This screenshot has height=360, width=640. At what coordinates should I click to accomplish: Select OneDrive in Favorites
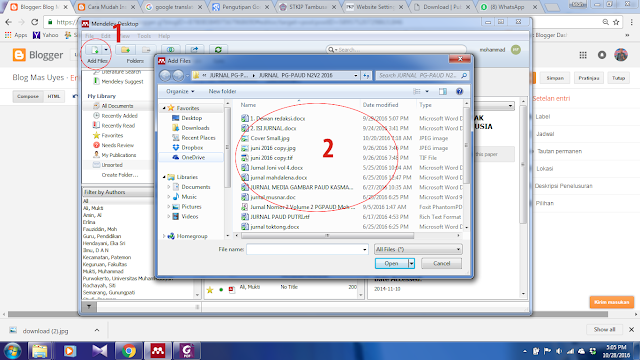193,157
